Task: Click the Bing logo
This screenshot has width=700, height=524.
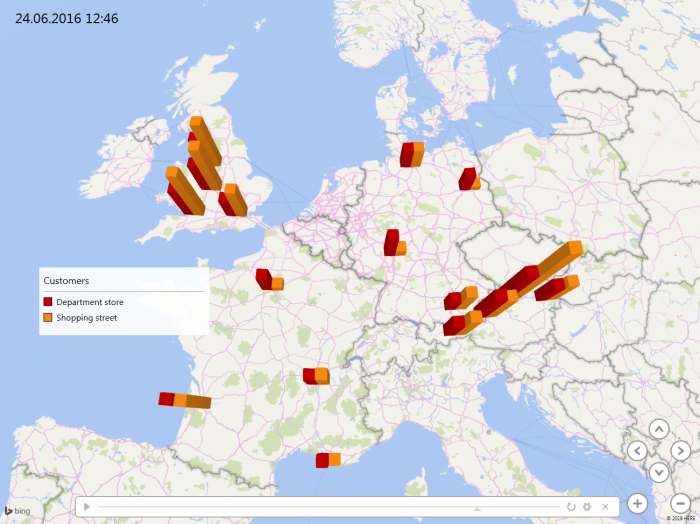Action: [17, 510]
